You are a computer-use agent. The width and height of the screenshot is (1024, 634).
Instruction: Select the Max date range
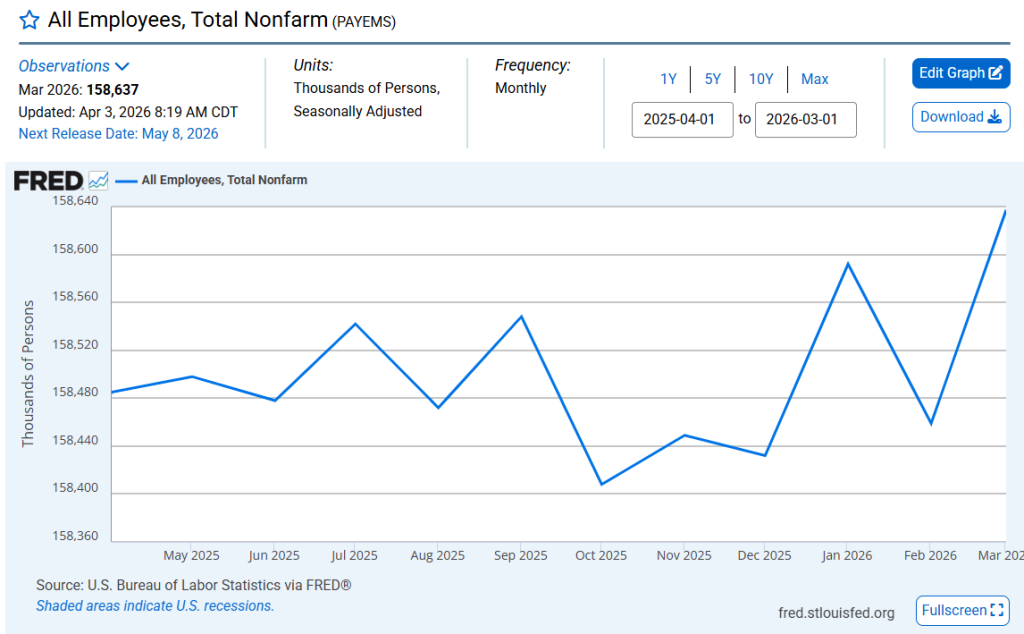click(x=814, y=79)
